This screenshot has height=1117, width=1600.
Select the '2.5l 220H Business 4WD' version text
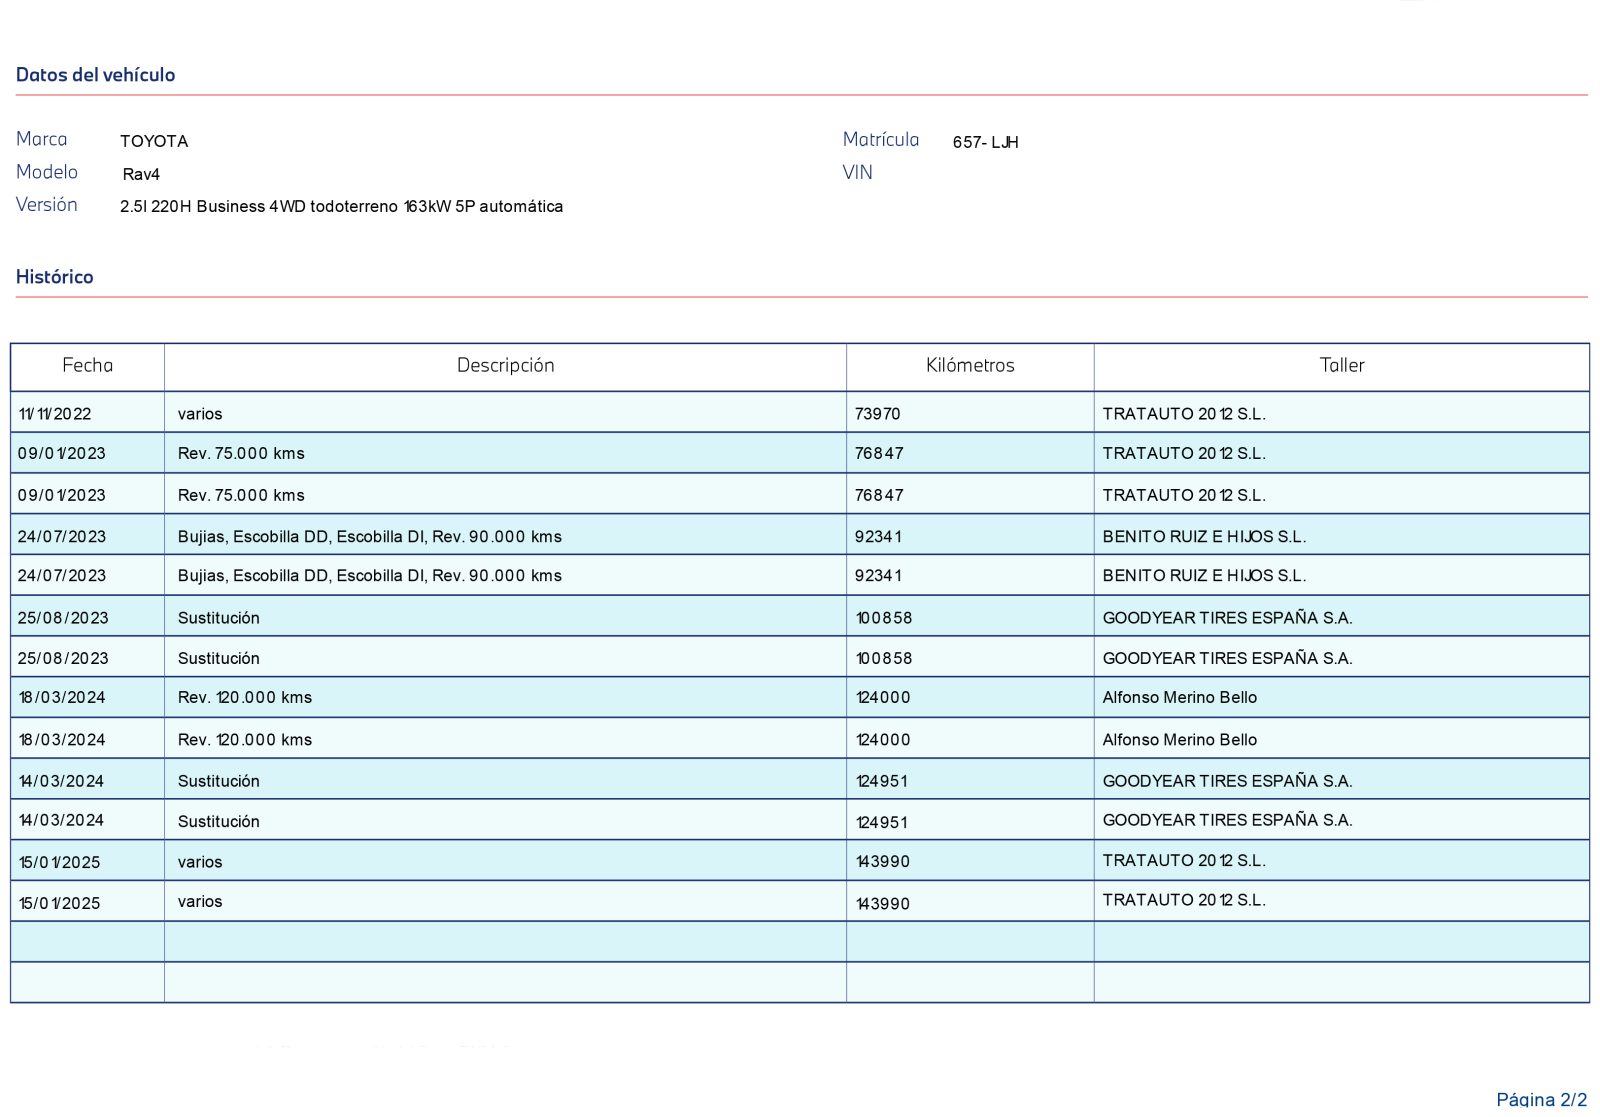point(341,207)
